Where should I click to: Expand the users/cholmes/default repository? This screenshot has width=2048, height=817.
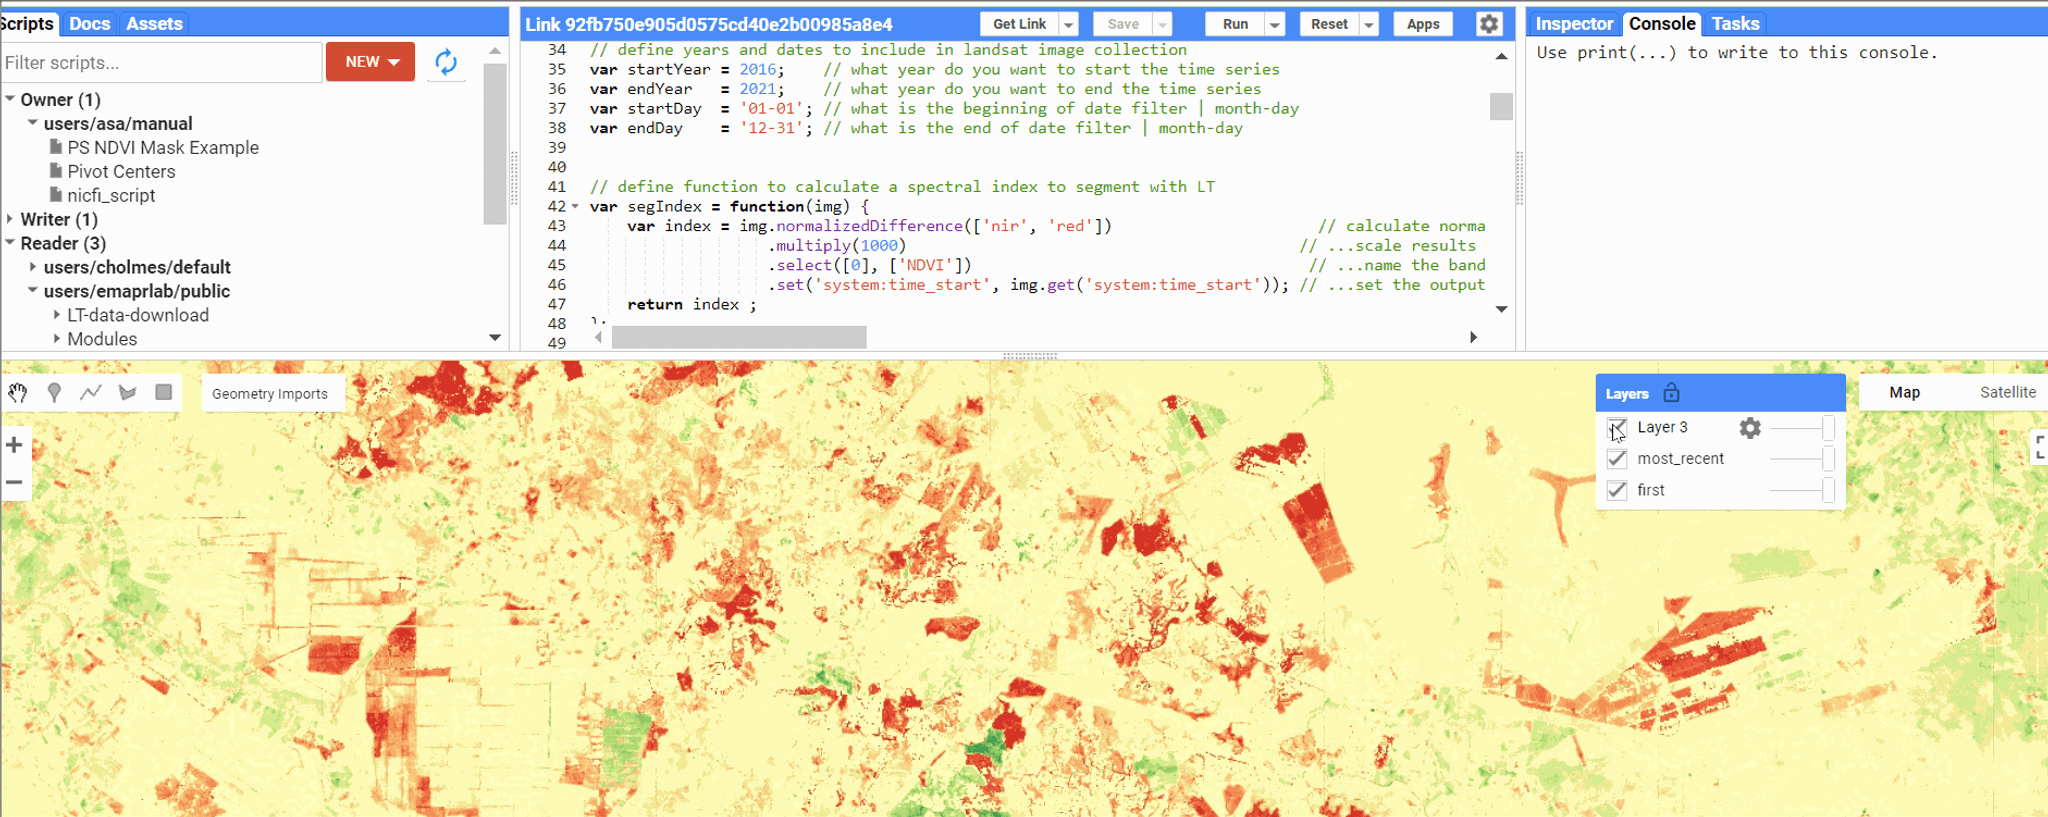coord(33,267)
